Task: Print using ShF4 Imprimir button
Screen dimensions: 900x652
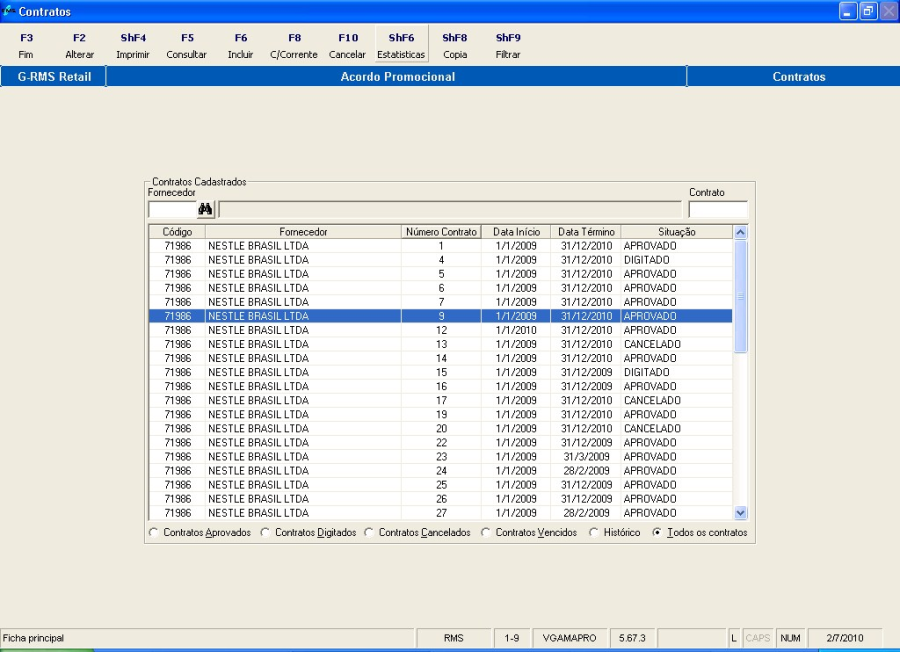Action: tap(133, 46)
